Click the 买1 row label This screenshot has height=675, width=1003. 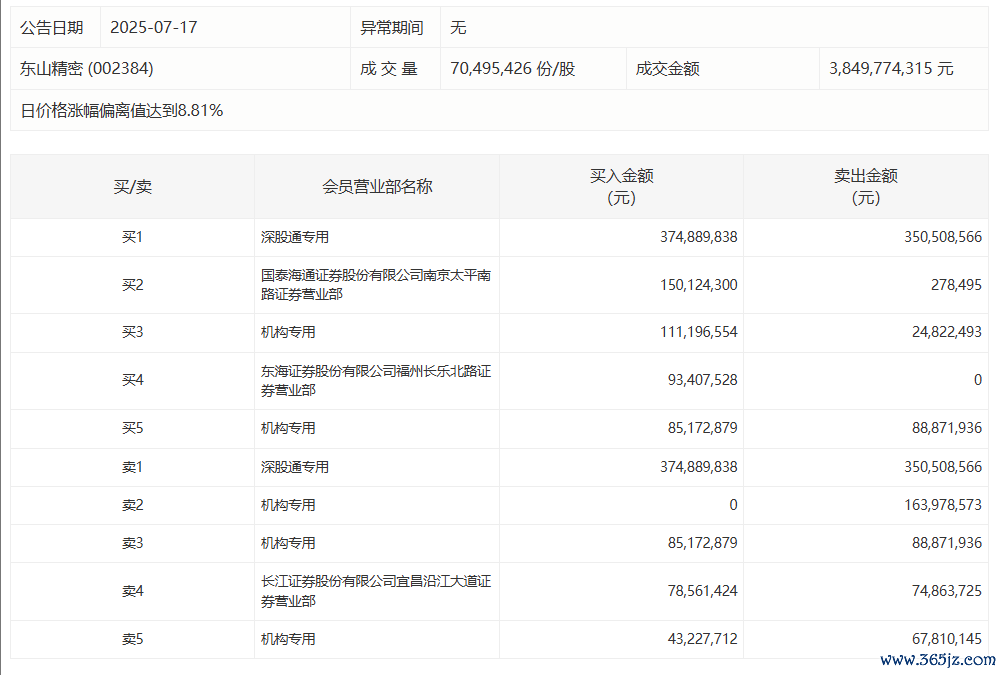click(132, 237)
